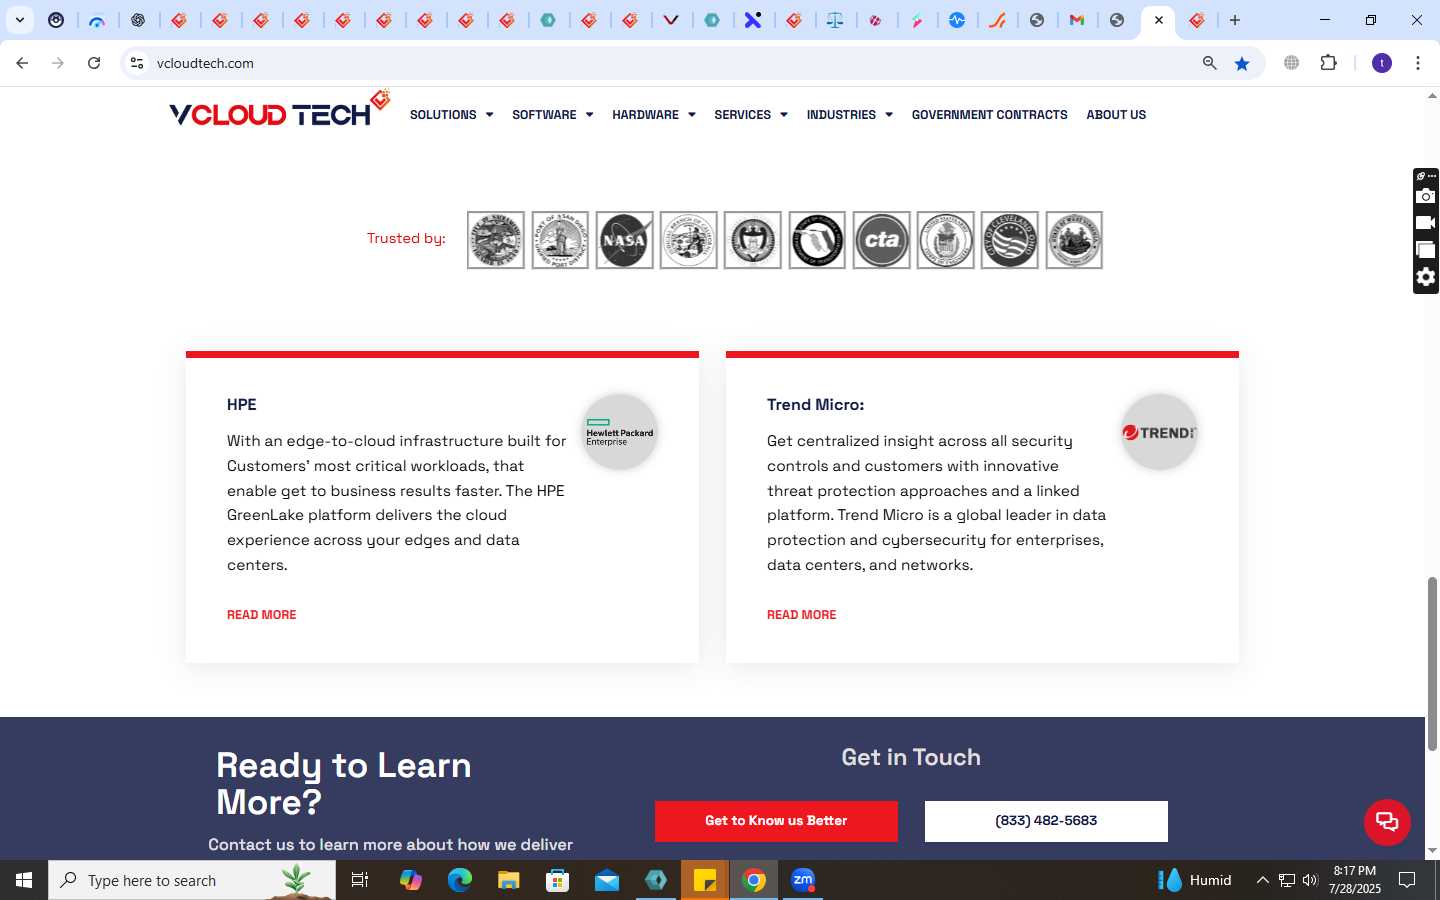Screen dimensions: 1440x900
Task: Open File Explorer from the taskbar
Action: click(x=509, y=880)
